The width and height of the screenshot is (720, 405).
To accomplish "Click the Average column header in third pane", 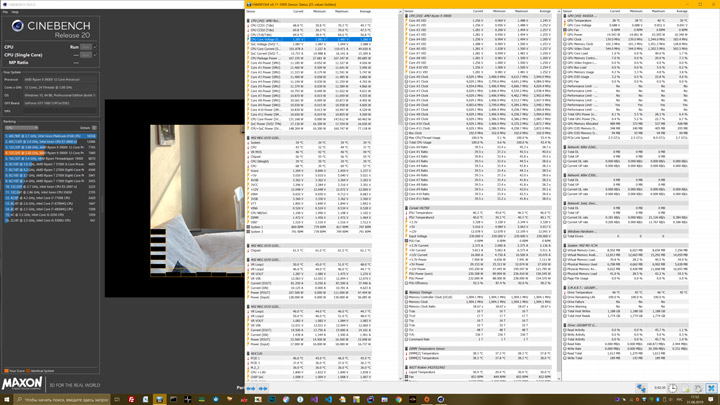I will pos(682,11).
